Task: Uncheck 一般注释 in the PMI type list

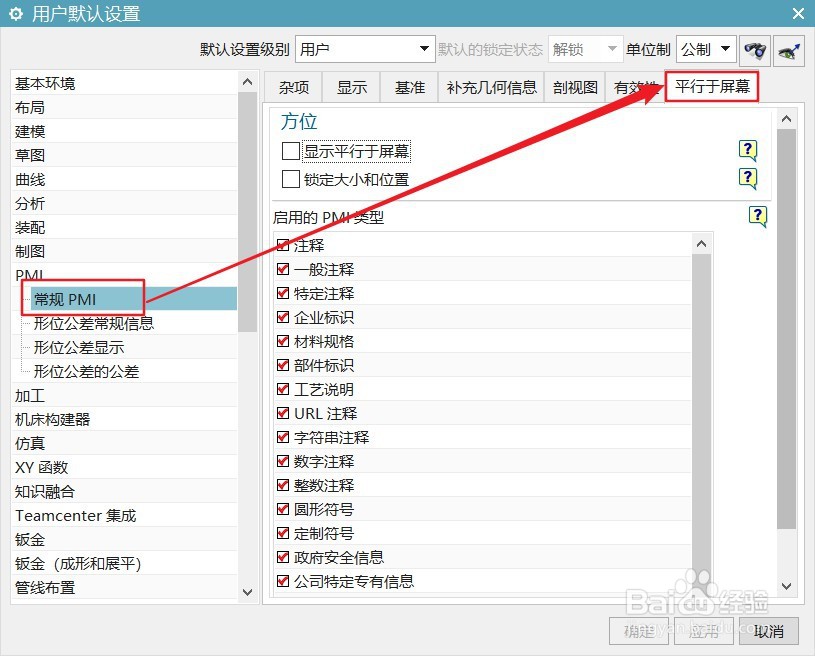Action: (x=282, y=269)
